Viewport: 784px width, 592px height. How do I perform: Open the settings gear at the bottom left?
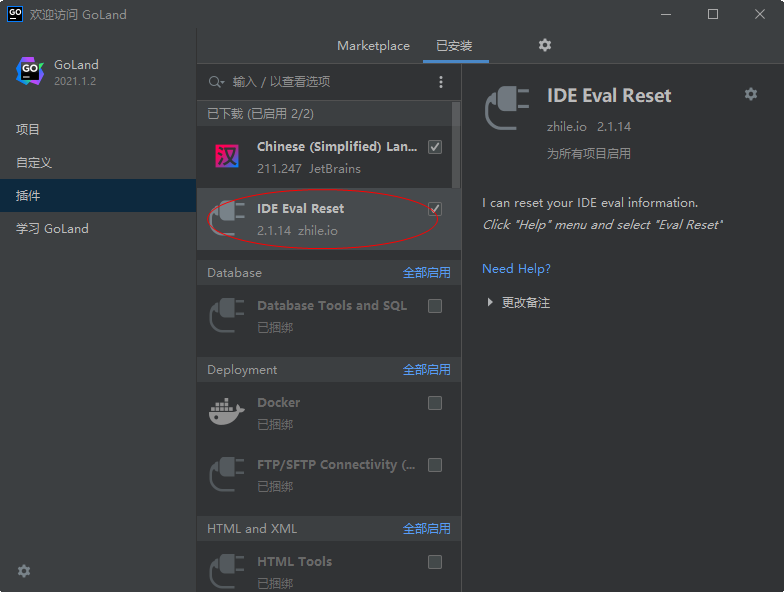pos(24,571)
